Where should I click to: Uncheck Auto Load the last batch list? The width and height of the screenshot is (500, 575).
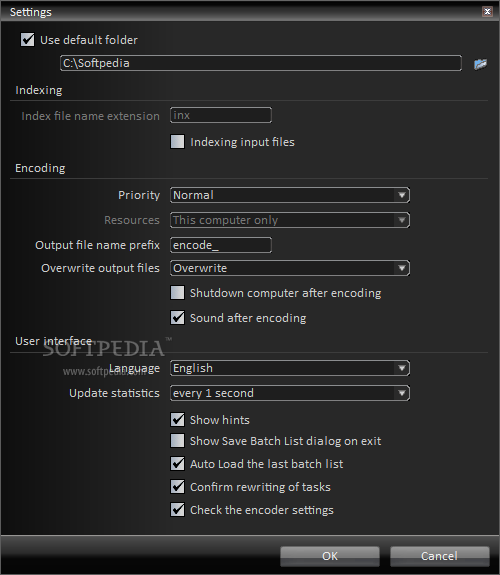(178, 464)
